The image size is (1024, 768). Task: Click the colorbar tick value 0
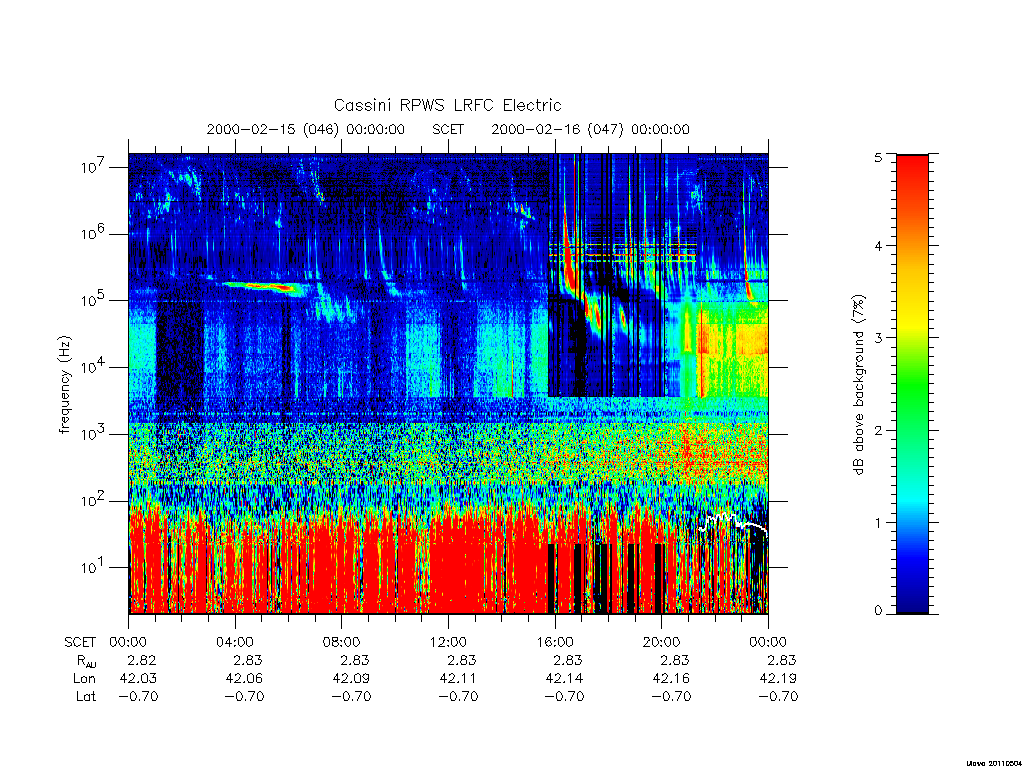878,610
